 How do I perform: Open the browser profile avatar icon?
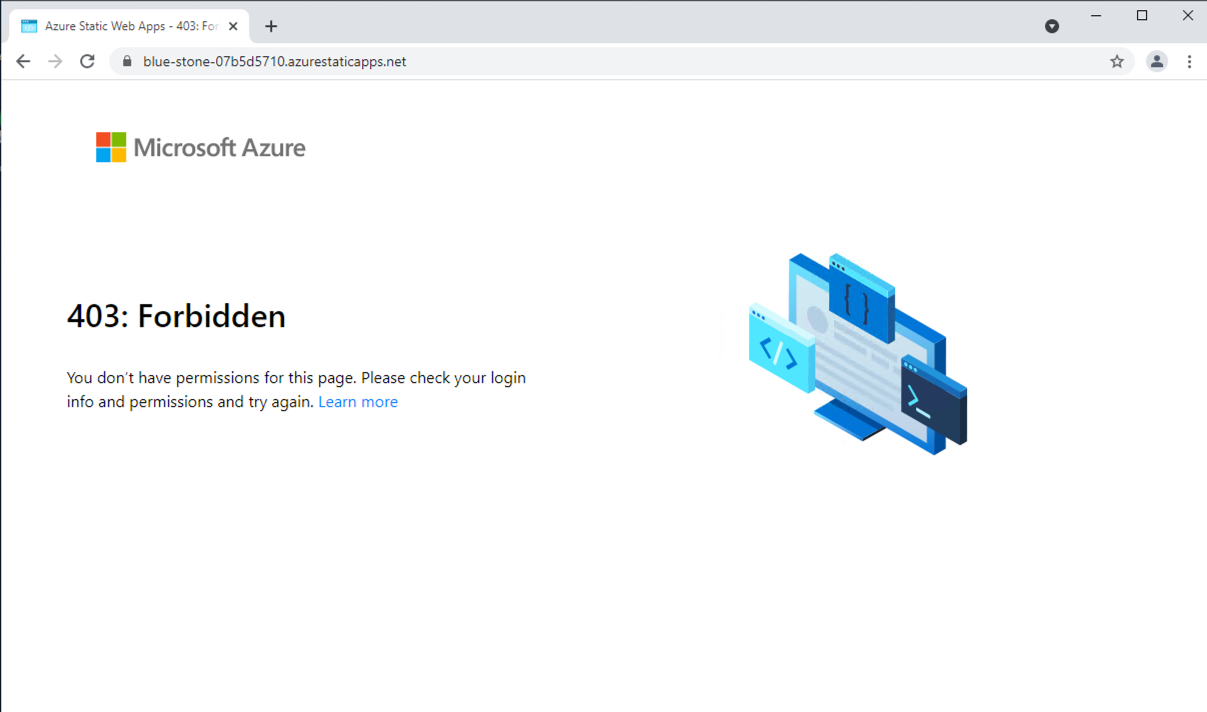[x=1157, y=61]
